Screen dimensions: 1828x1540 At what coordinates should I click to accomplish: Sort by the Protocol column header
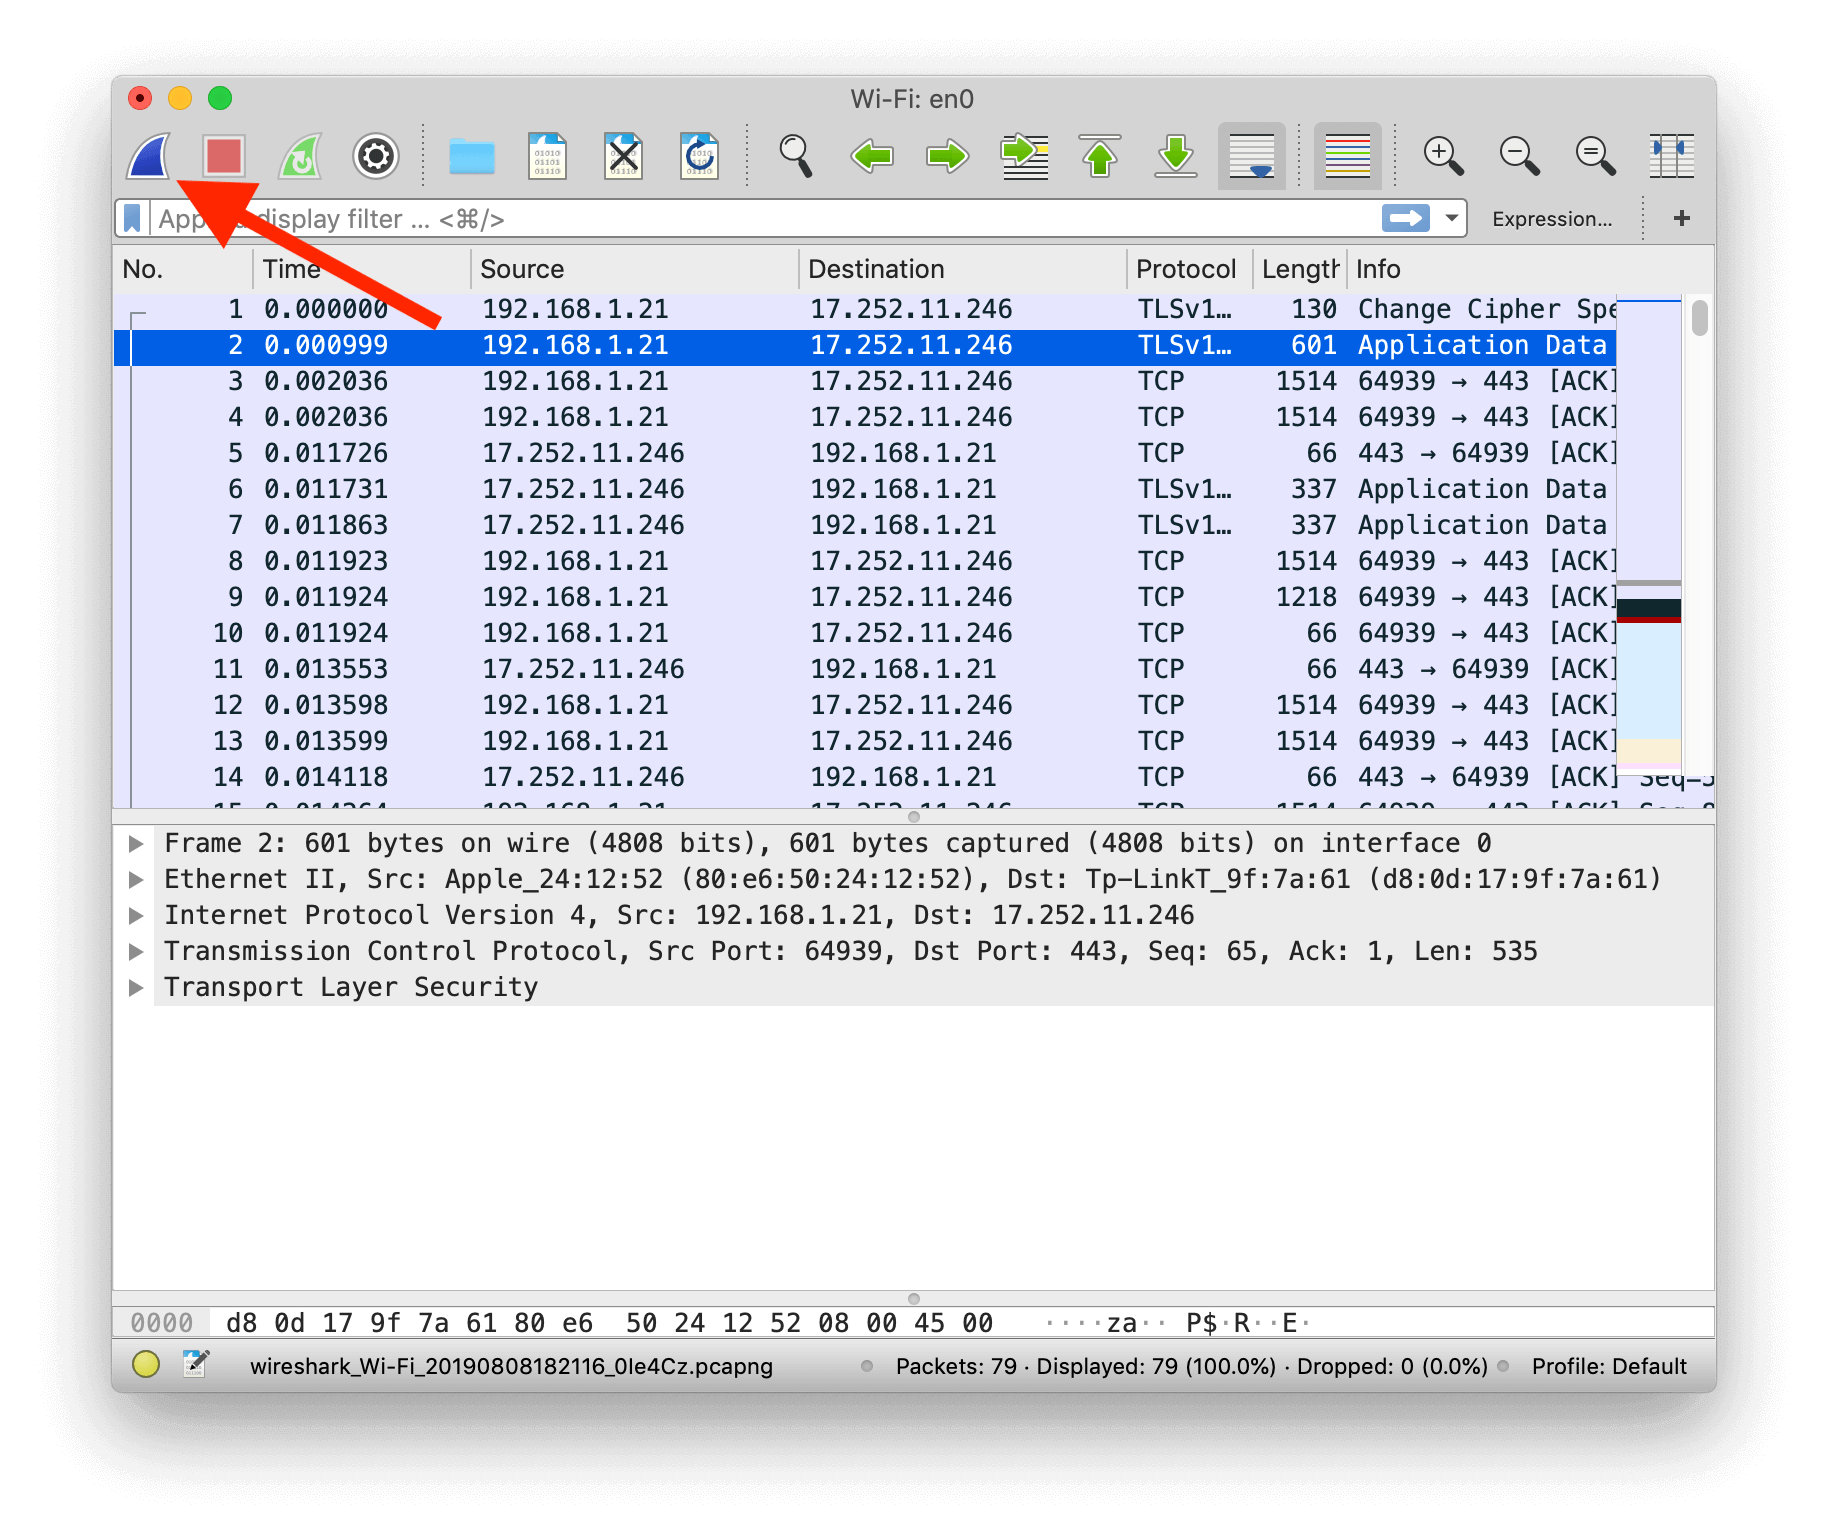click(x=1189, y=269)
